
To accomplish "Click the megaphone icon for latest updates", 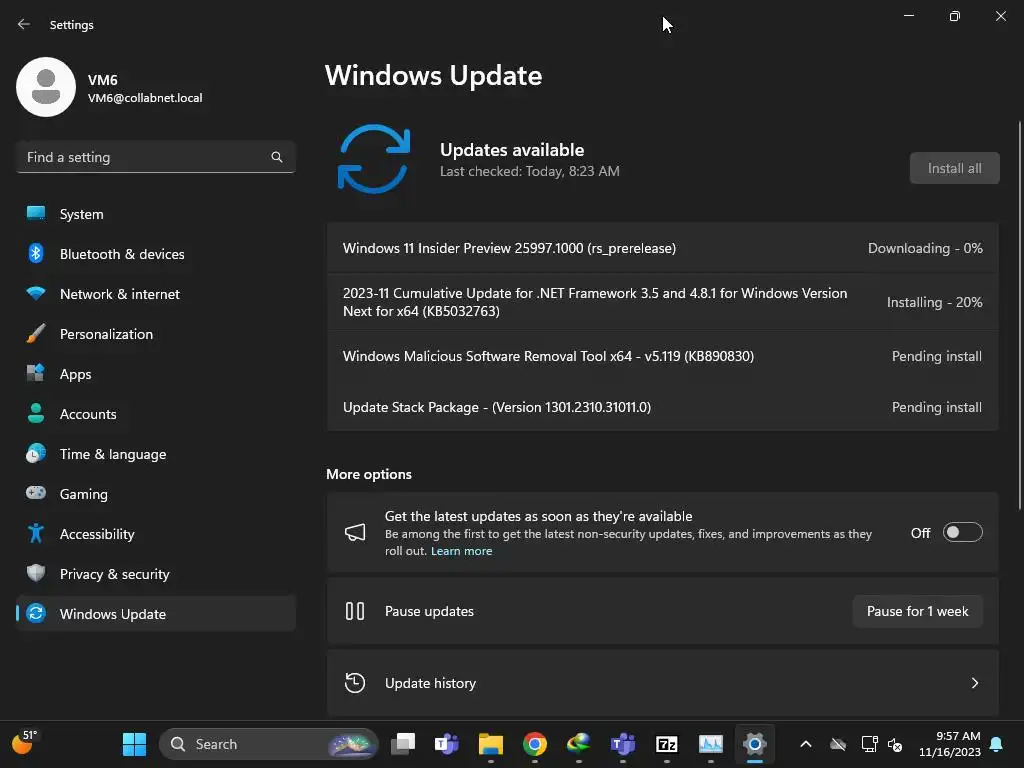I will [355, 532].
